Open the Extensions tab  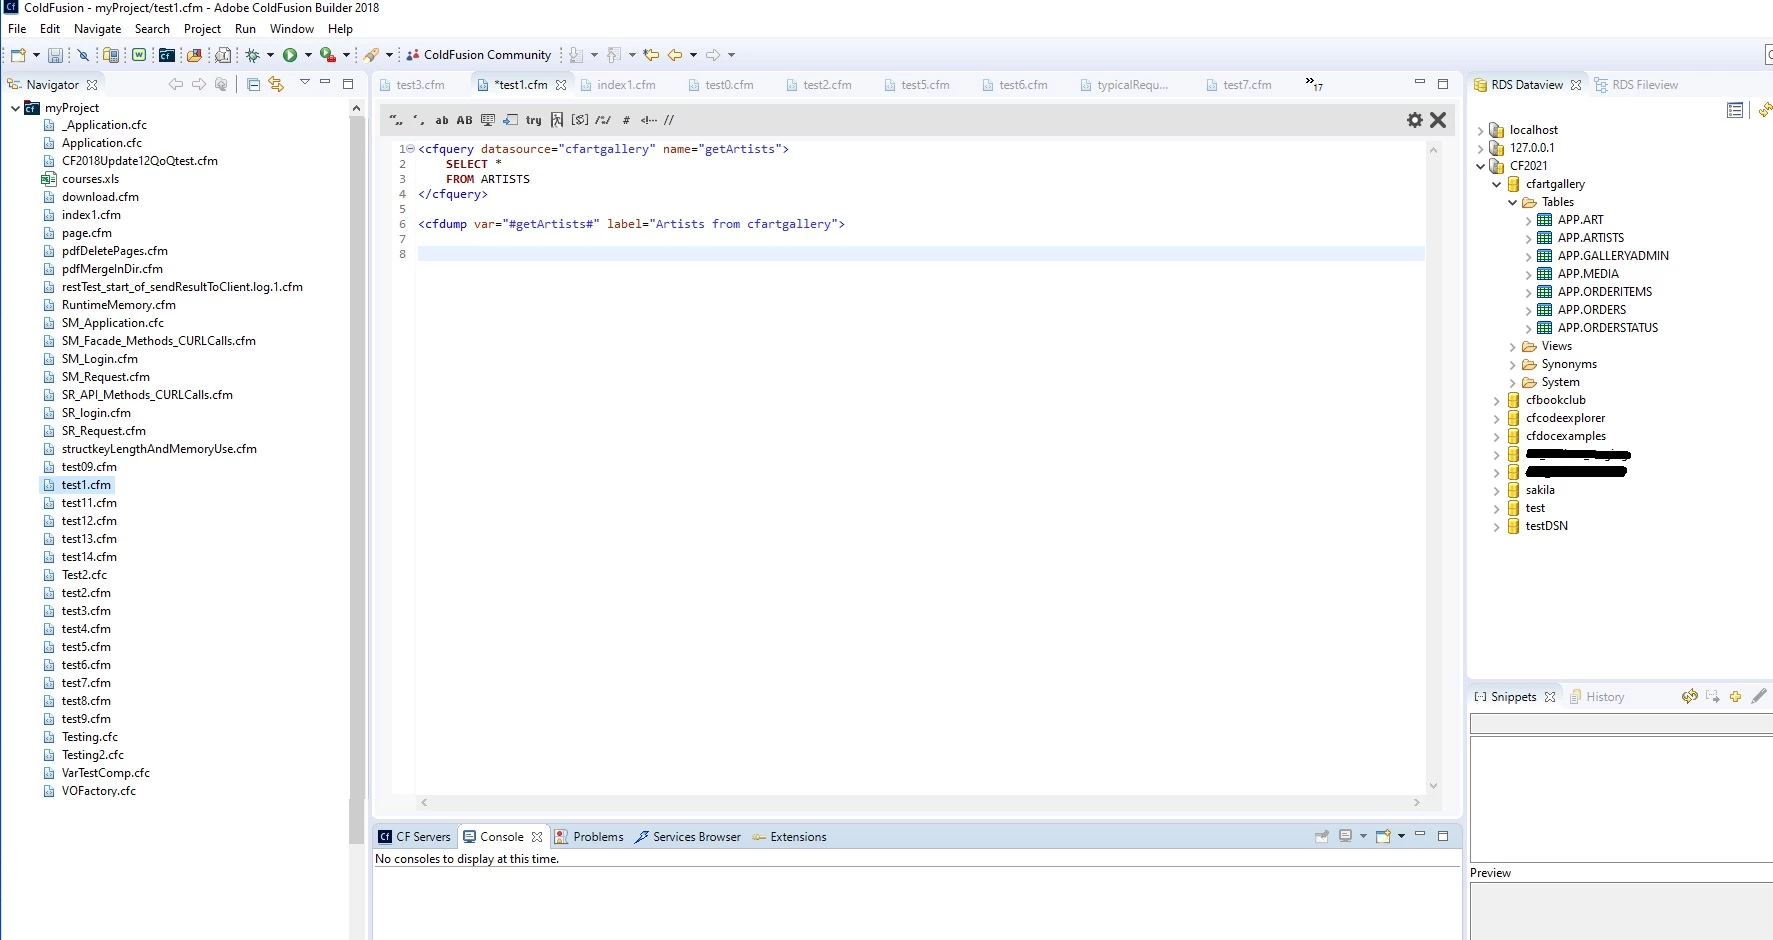pyautogui.click(x=789, y=837)
